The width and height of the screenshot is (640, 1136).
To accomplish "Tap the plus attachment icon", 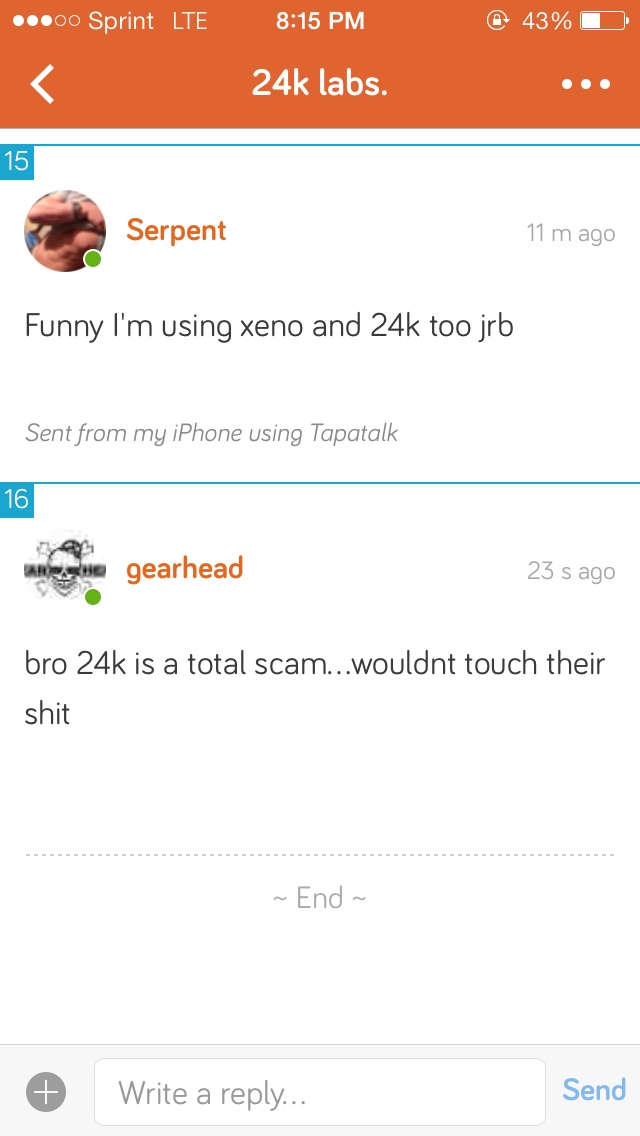I will tap(46, 1090).
